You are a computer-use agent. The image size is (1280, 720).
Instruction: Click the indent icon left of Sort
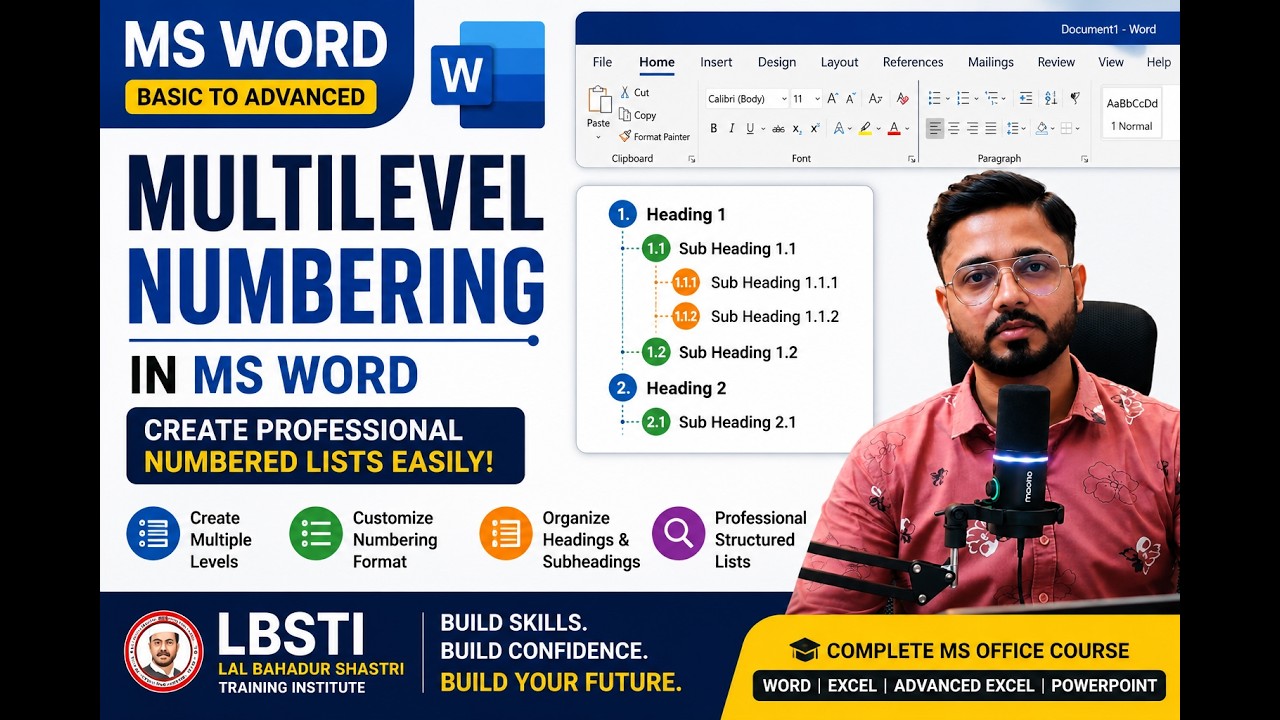point(1025,98)
